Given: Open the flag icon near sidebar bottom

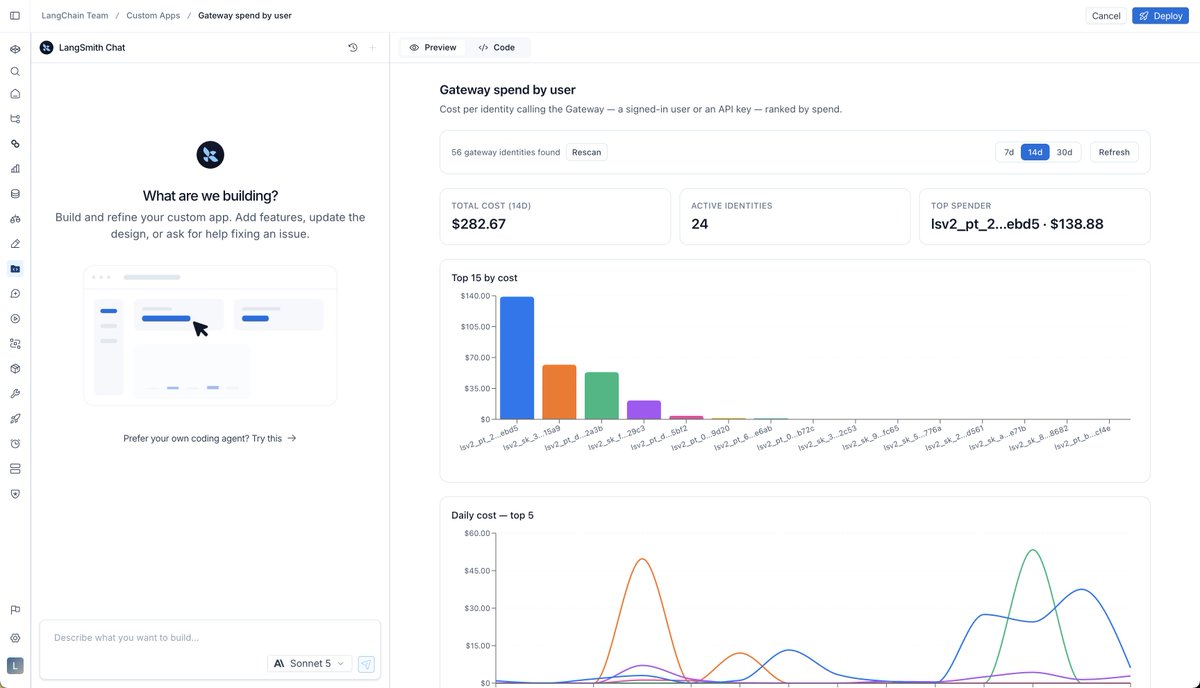Looking at the screenshot, I should point(15,610).
